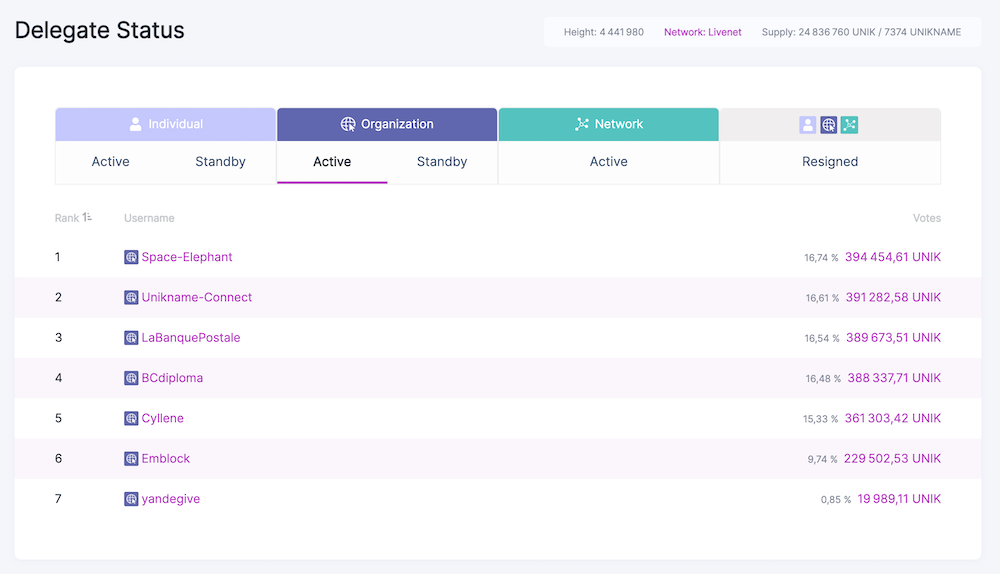Open the Unikname-Connect delegate link

pyautogui.click(x=196, y=297)
